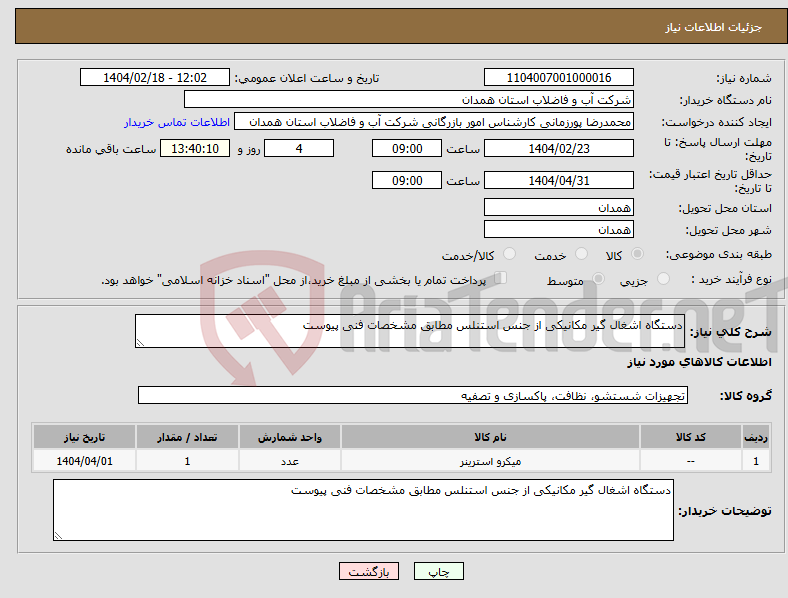Viewport: 788px width, 598px height.
Task: Click the تاریخ نیاز column header
Action: 84,437
